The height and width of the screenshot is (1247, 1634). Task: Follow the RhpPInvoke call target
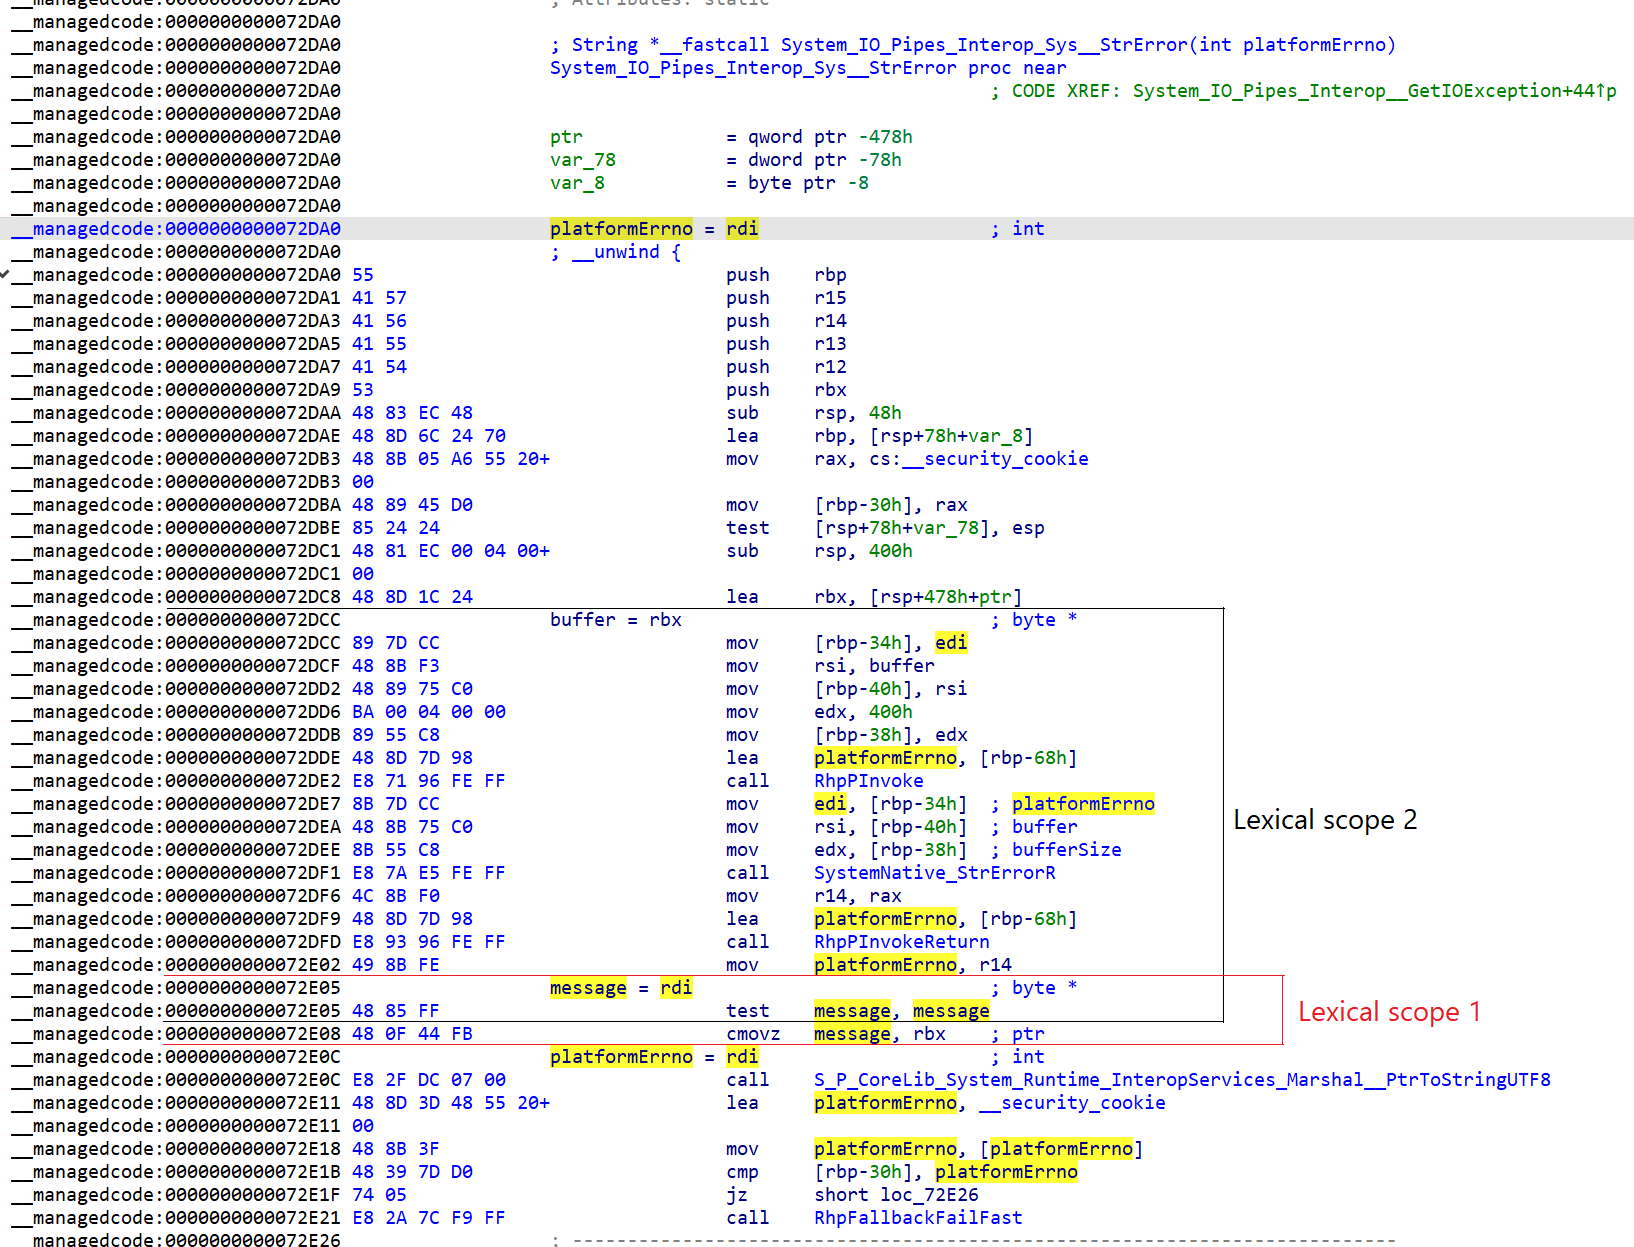[867, 780]
